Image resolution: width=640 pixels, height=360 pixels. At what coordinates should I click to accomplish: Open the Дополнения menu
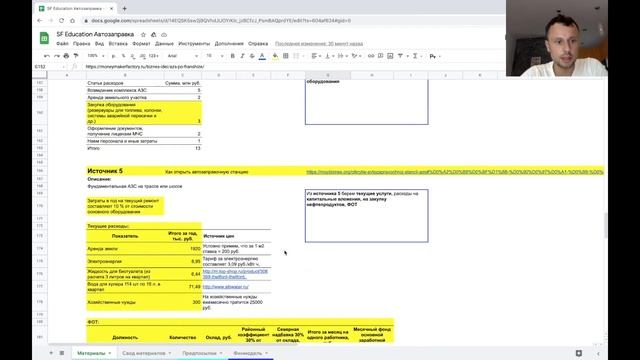(x=229, y=44)
